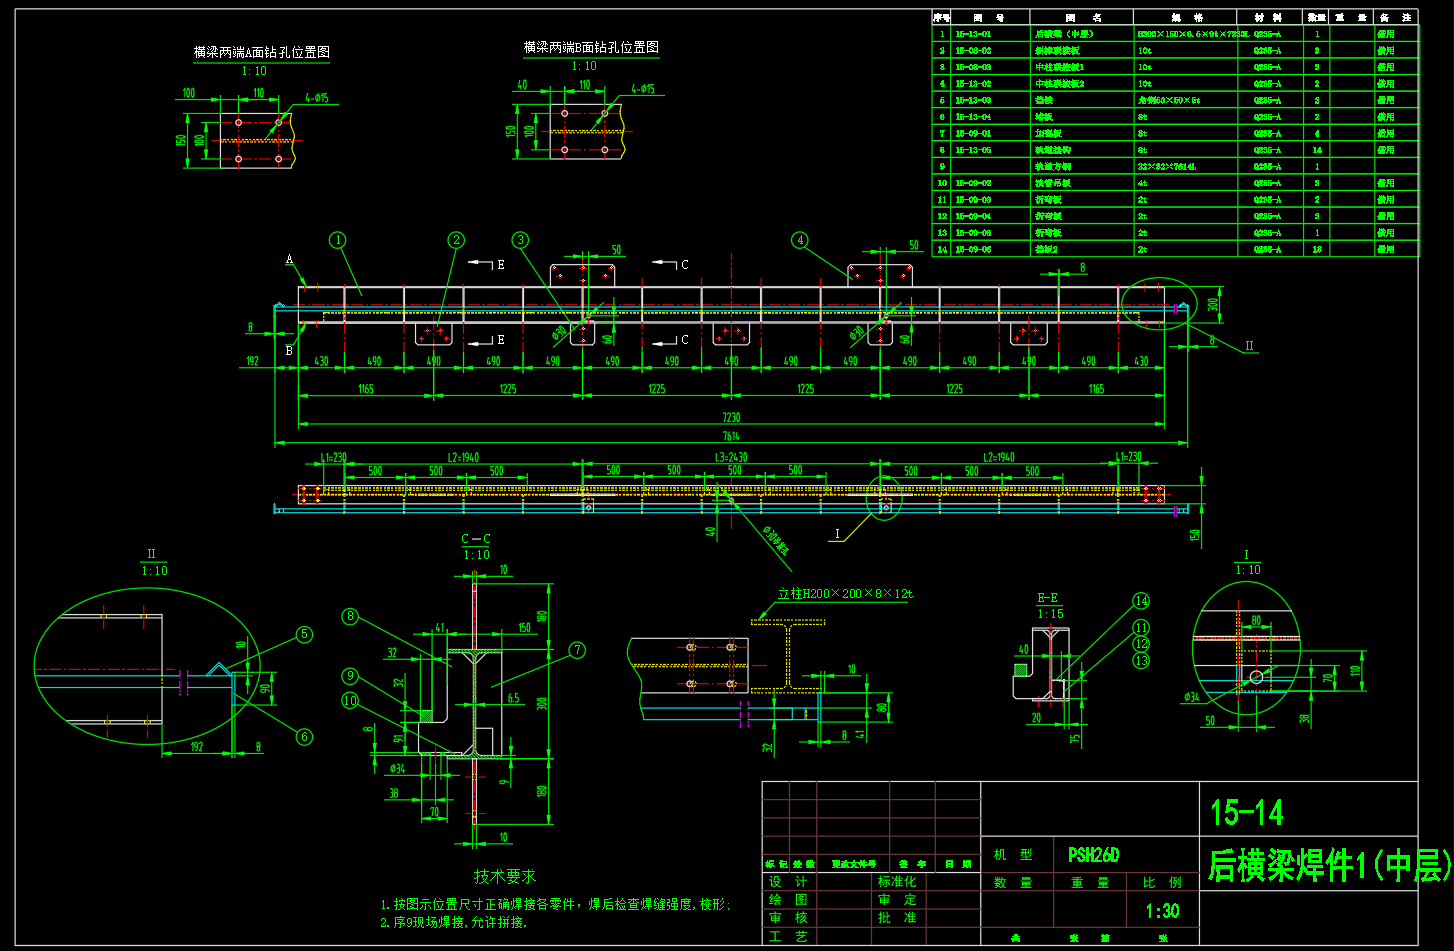Click part balloon 3 callout

520,240
